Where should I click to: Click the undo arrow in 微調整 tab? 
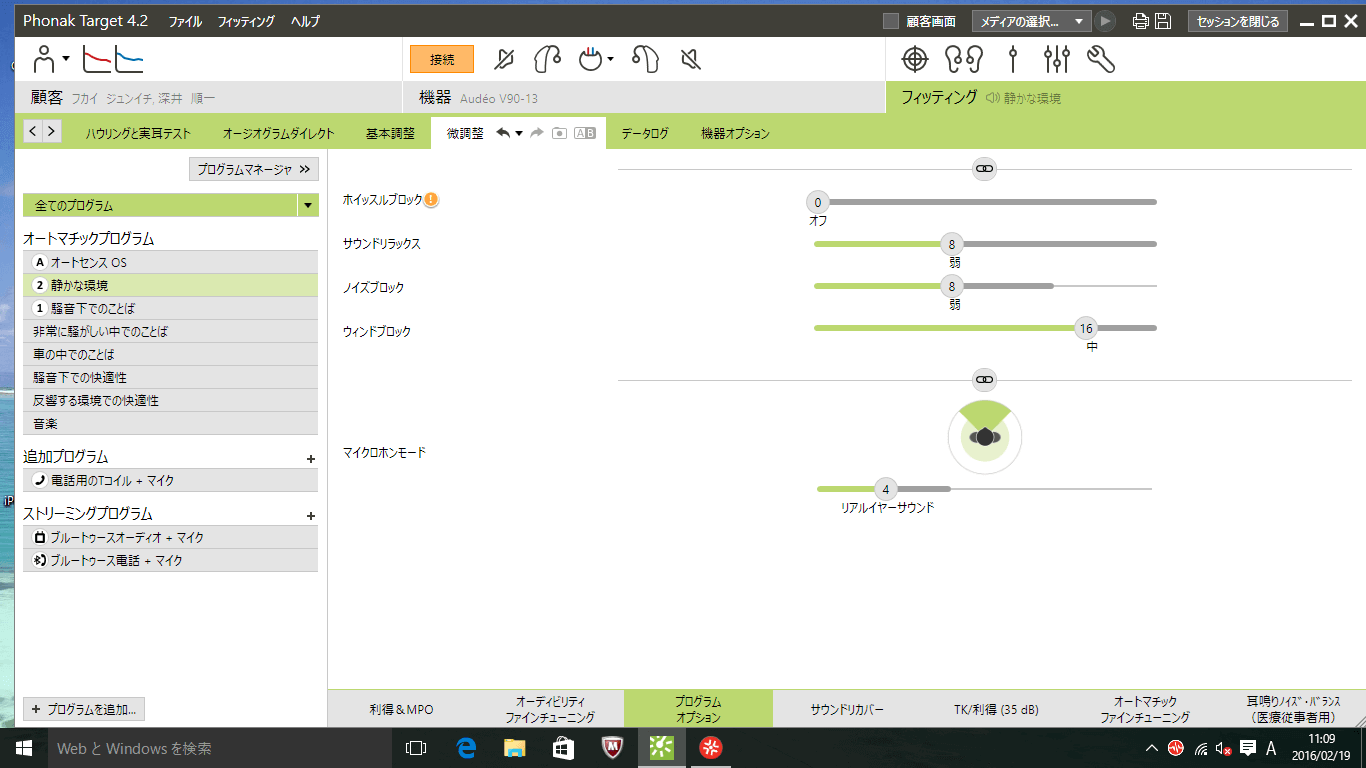tap(504, 133)
